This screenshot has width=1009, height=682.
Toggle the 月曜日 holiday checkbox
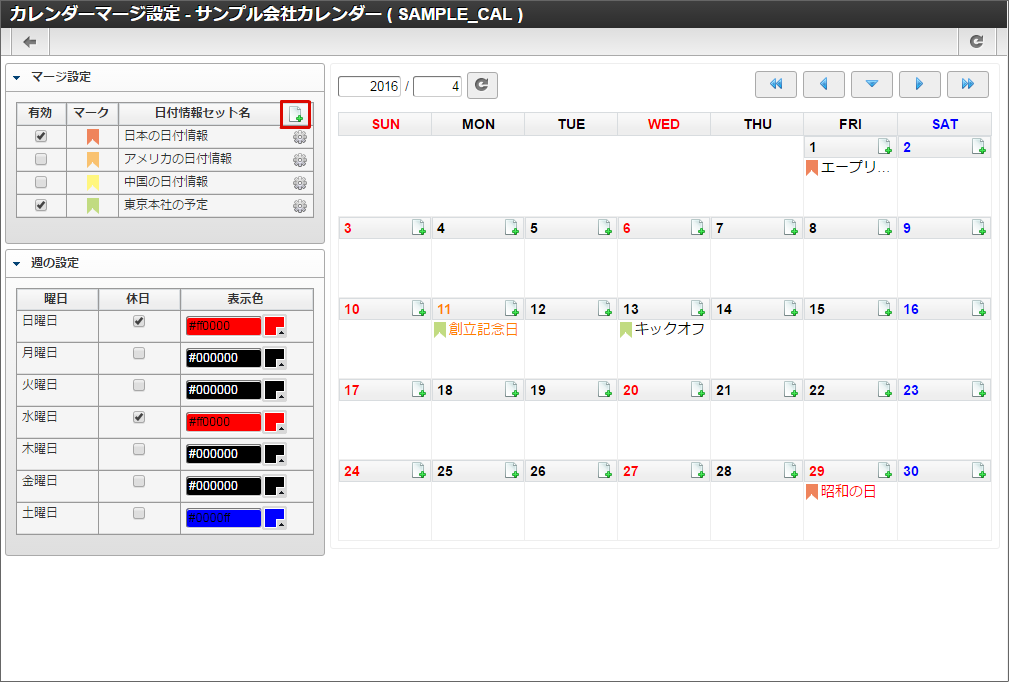(139, 353)
